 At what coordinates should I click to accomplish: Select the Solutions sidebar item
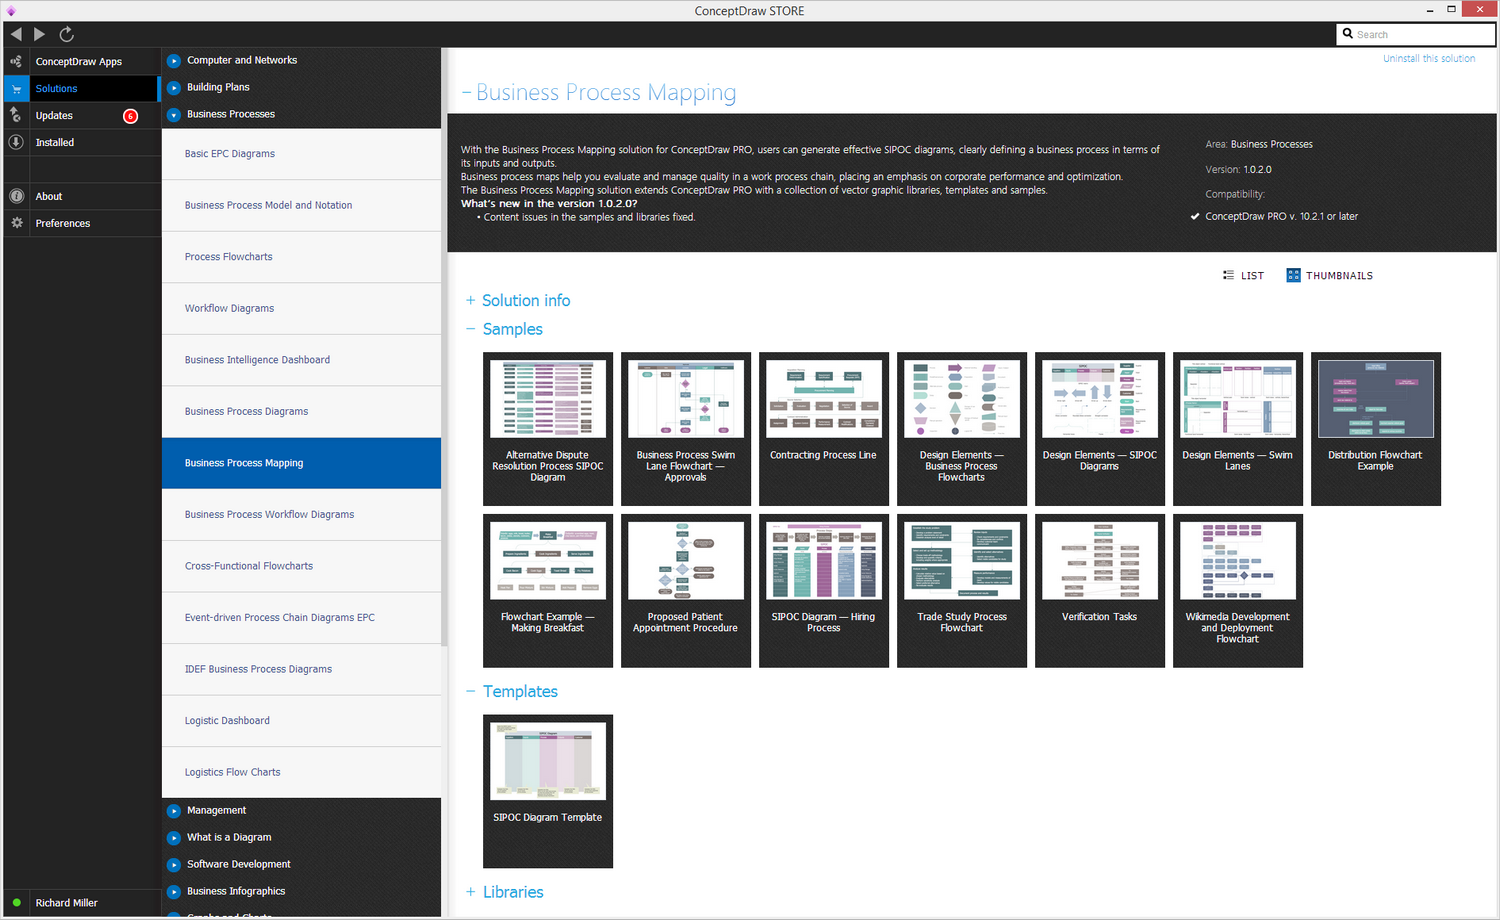point(81,88)
